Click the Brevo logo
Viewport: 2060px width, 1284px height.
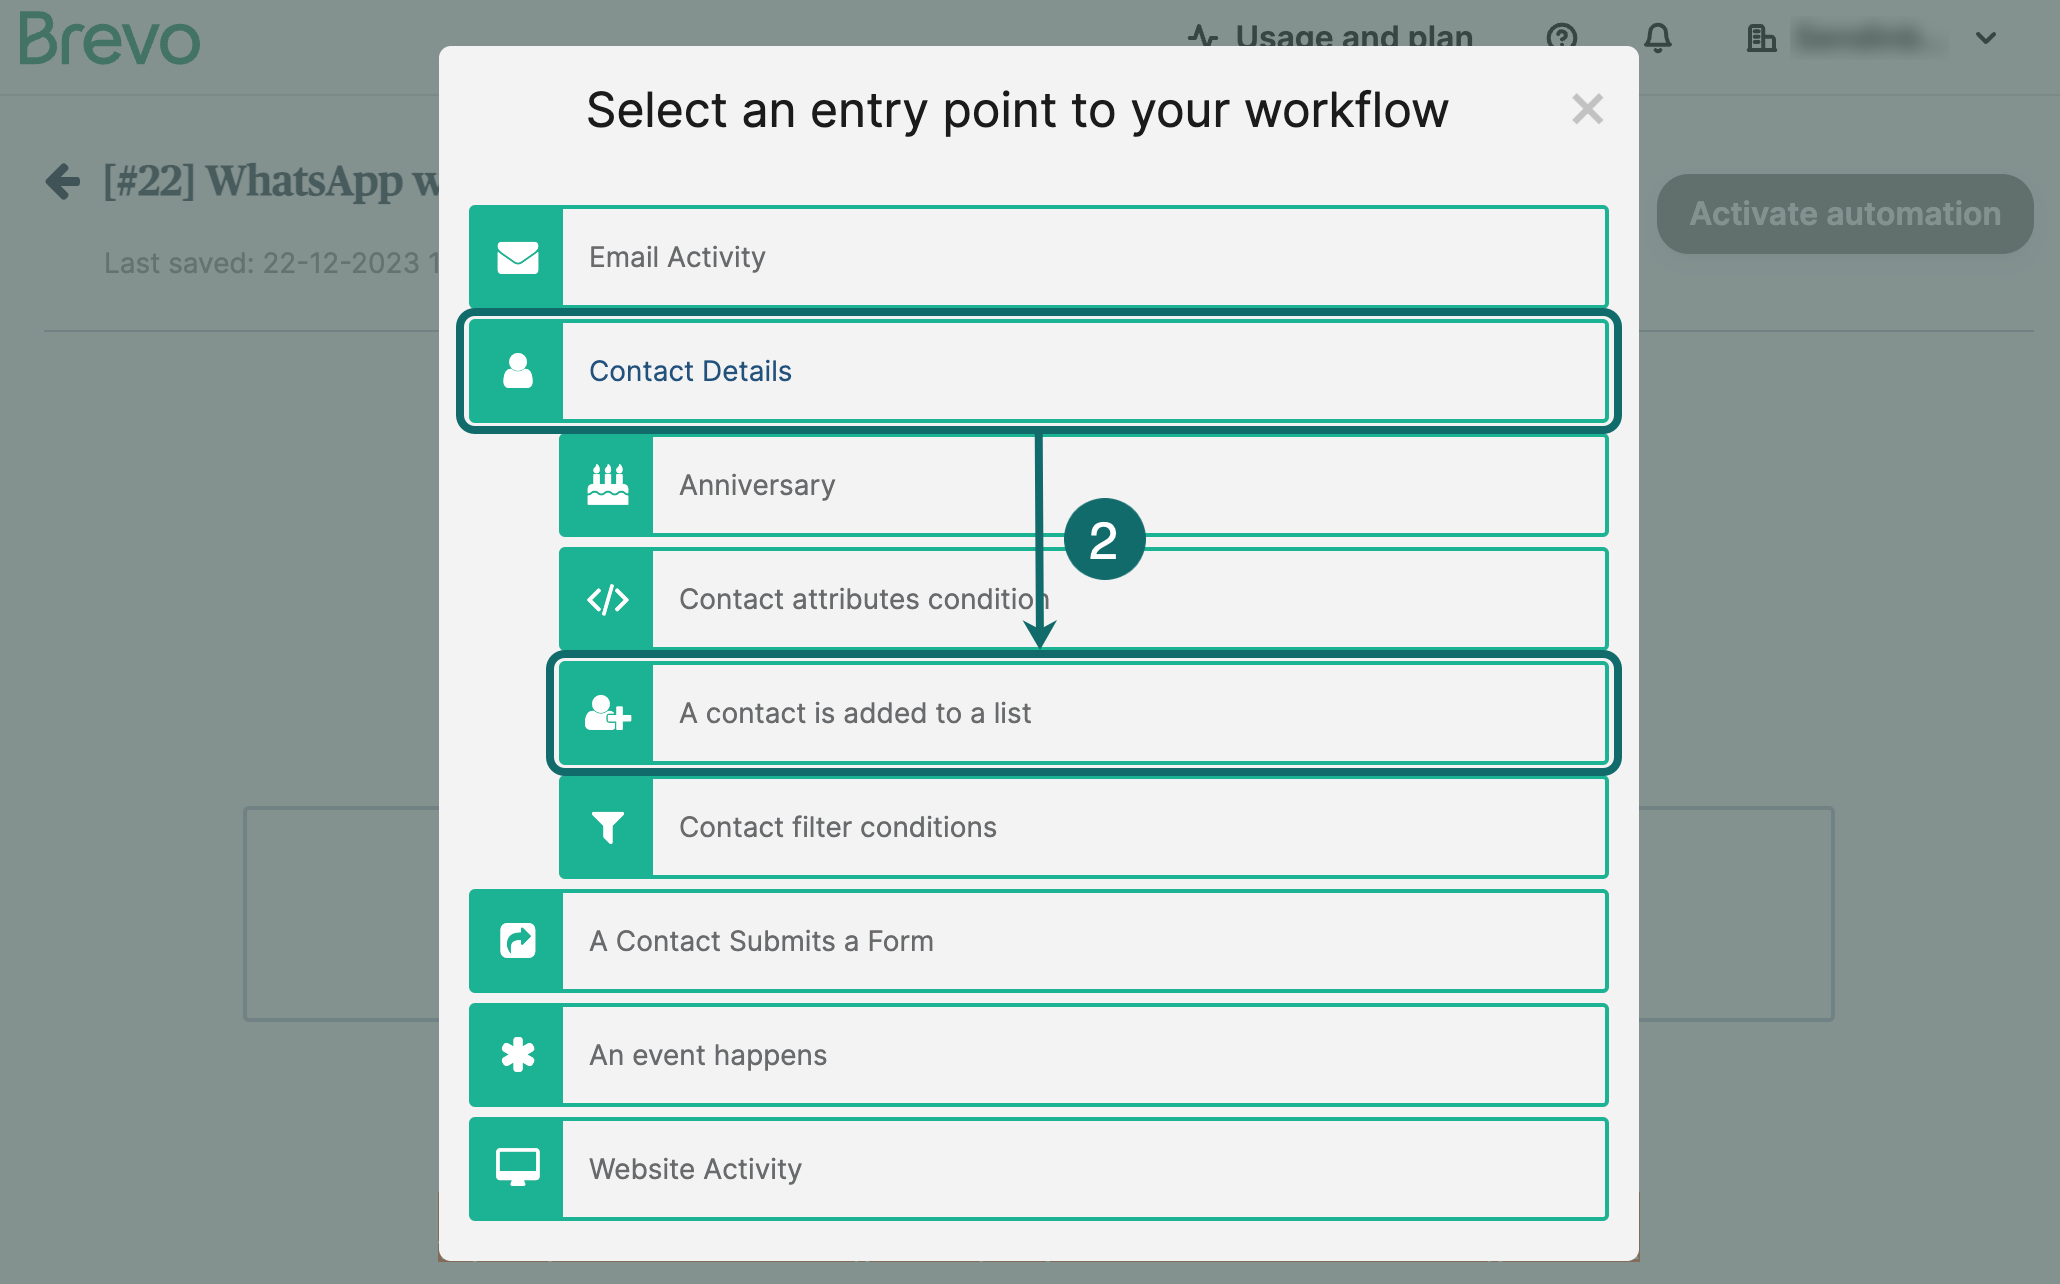[108, 40]
